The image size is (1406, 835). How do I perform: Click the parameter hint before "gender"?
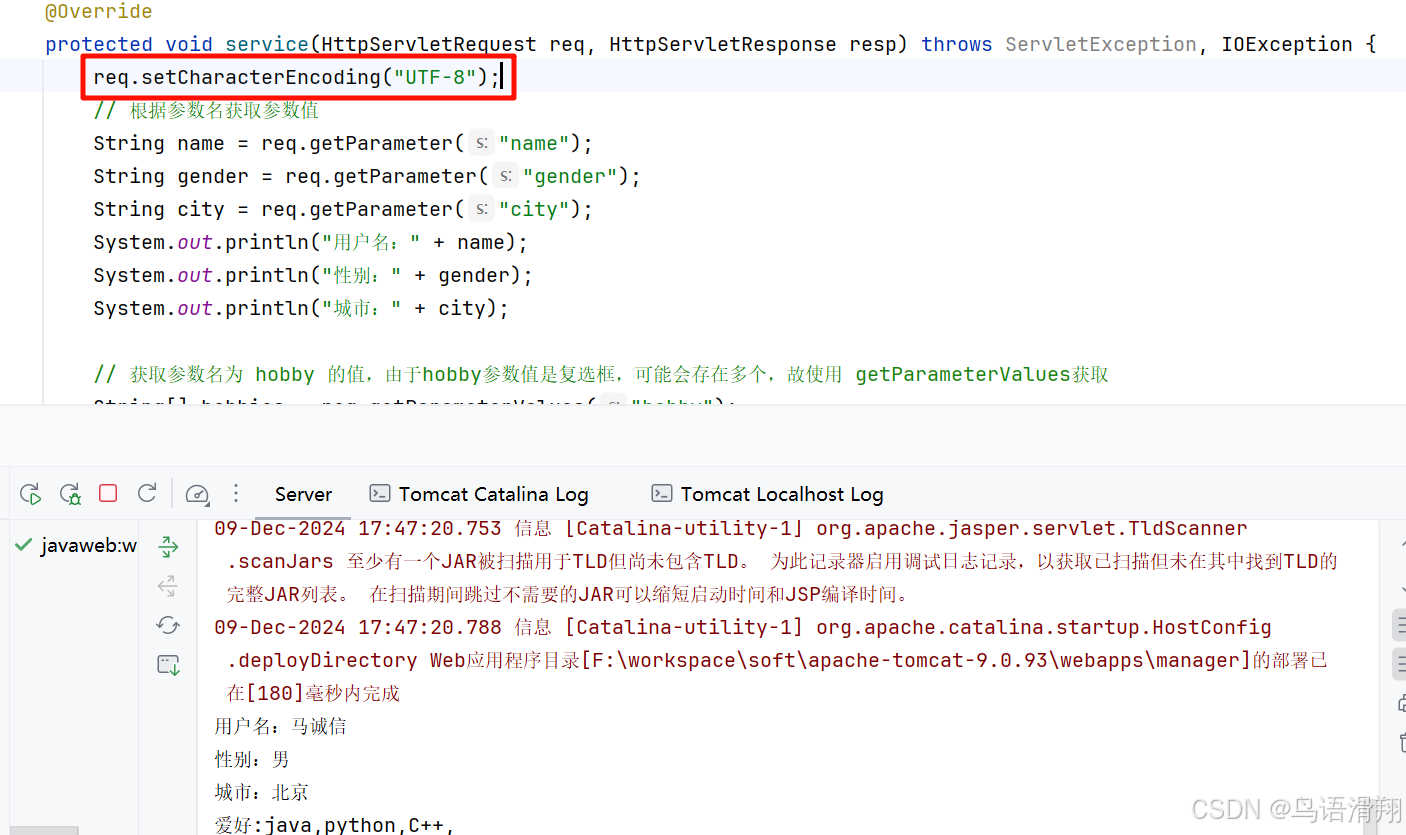tap(505, 176)
